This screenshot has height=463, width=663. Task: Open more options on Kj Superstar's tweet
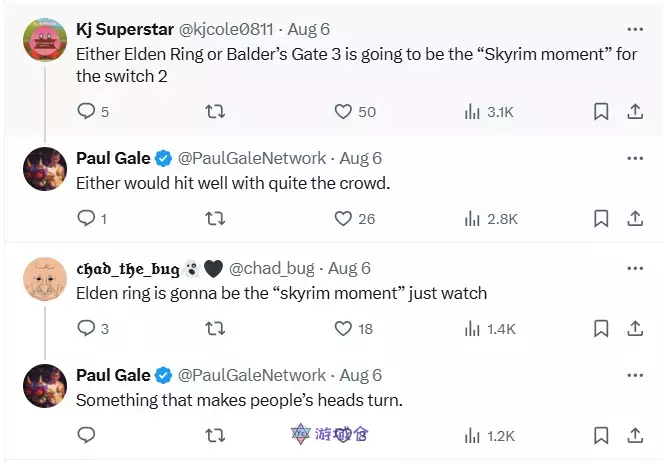tap(634, 28)
